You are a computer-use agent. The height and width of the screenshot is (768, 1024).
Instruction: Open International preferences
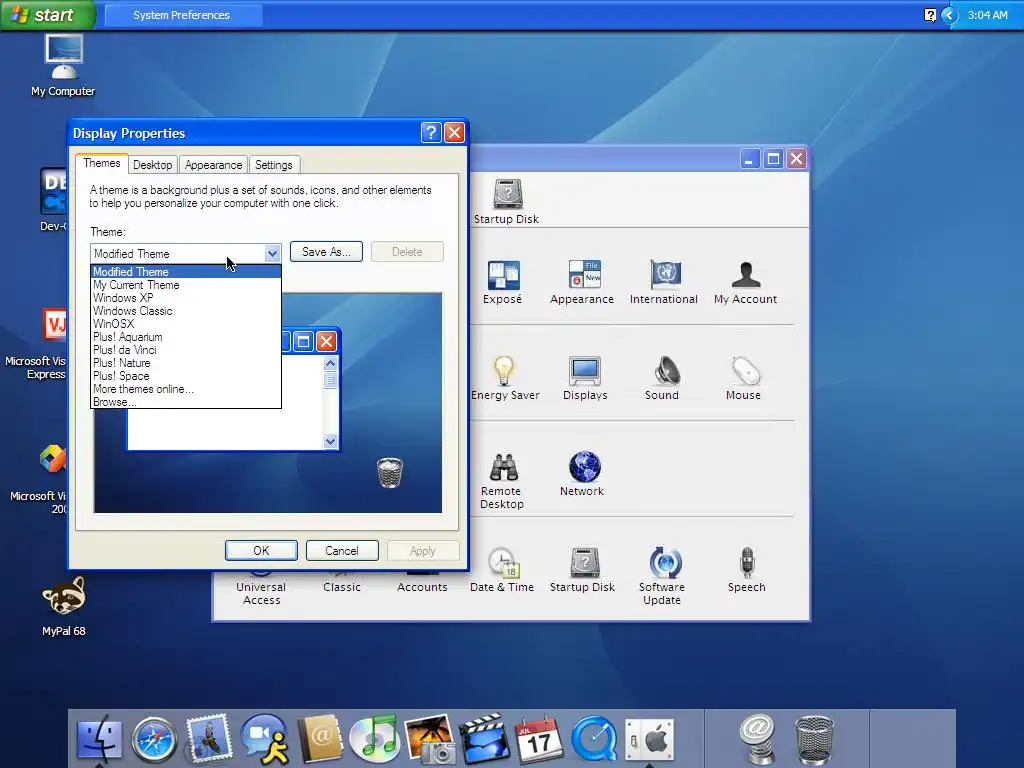tap(664, 282)
